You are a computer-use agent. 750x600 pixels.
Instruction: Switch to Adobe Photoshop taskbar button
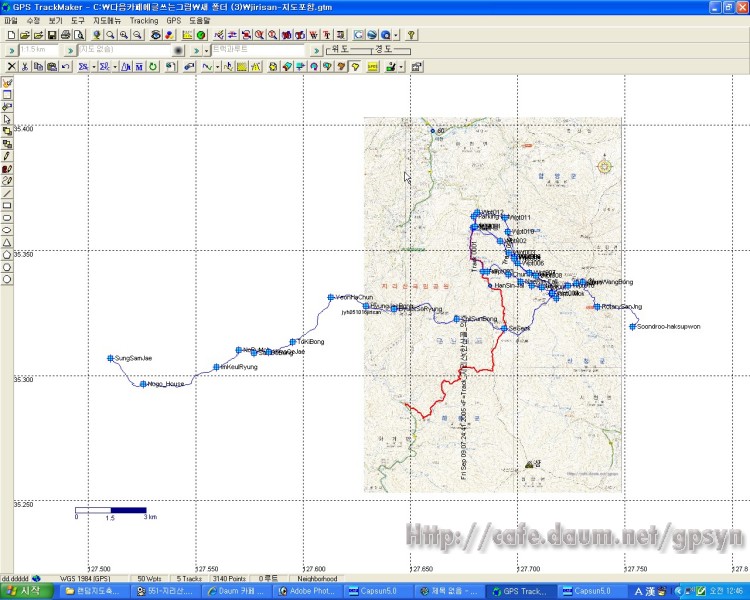pos(308,591)
